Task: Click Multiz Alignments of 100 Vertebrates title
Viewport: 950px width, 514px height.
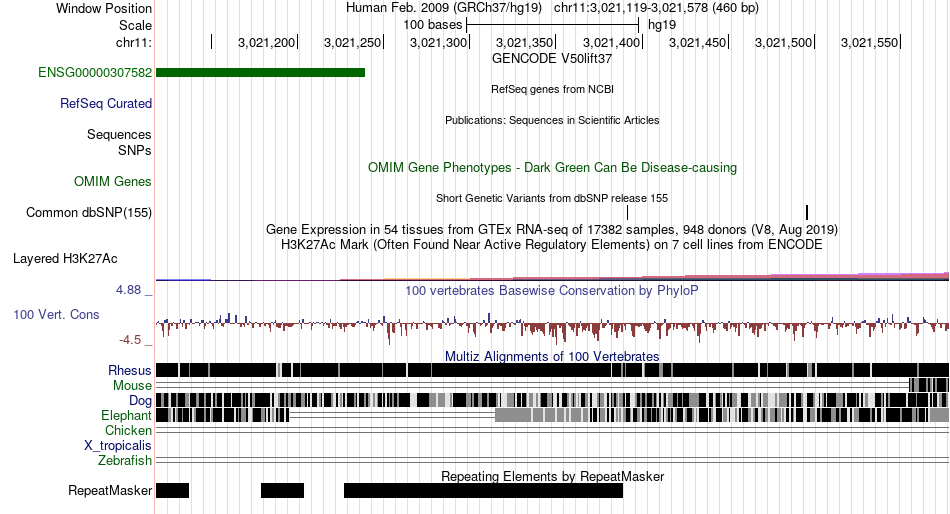Action: (552, 356)
